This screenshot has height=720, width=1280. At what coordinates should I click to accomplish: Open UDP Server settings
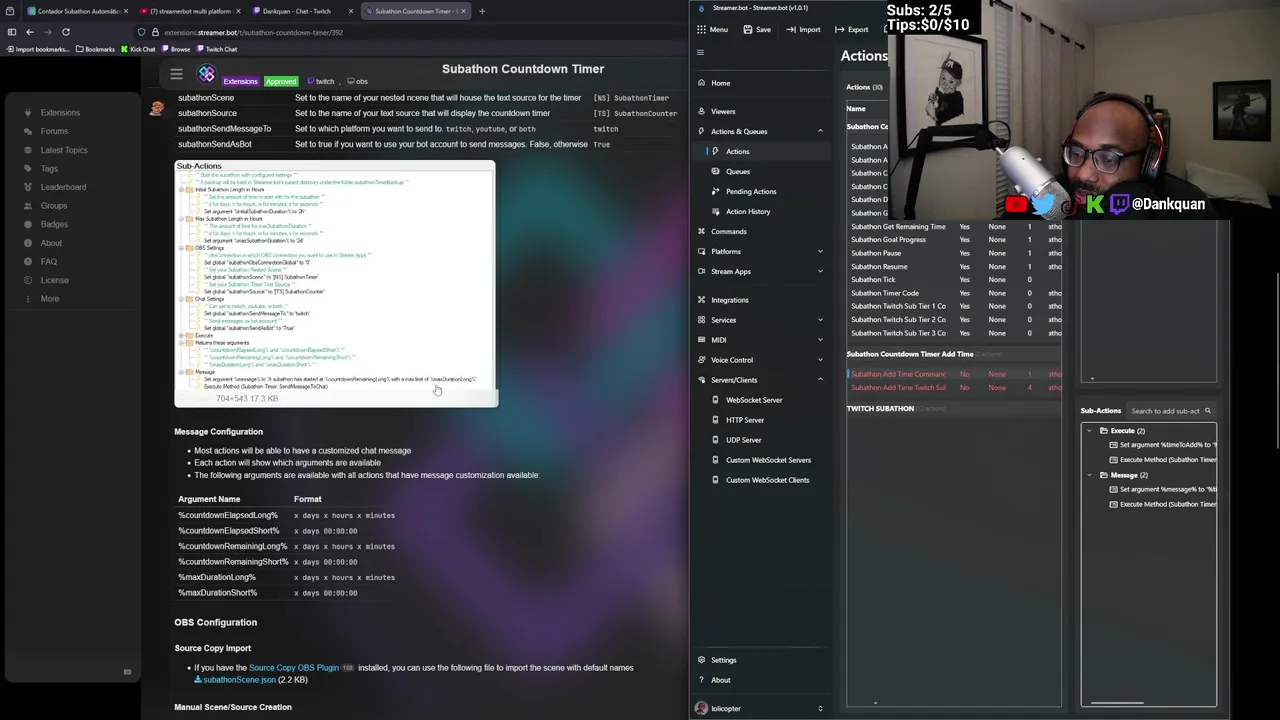743,440
